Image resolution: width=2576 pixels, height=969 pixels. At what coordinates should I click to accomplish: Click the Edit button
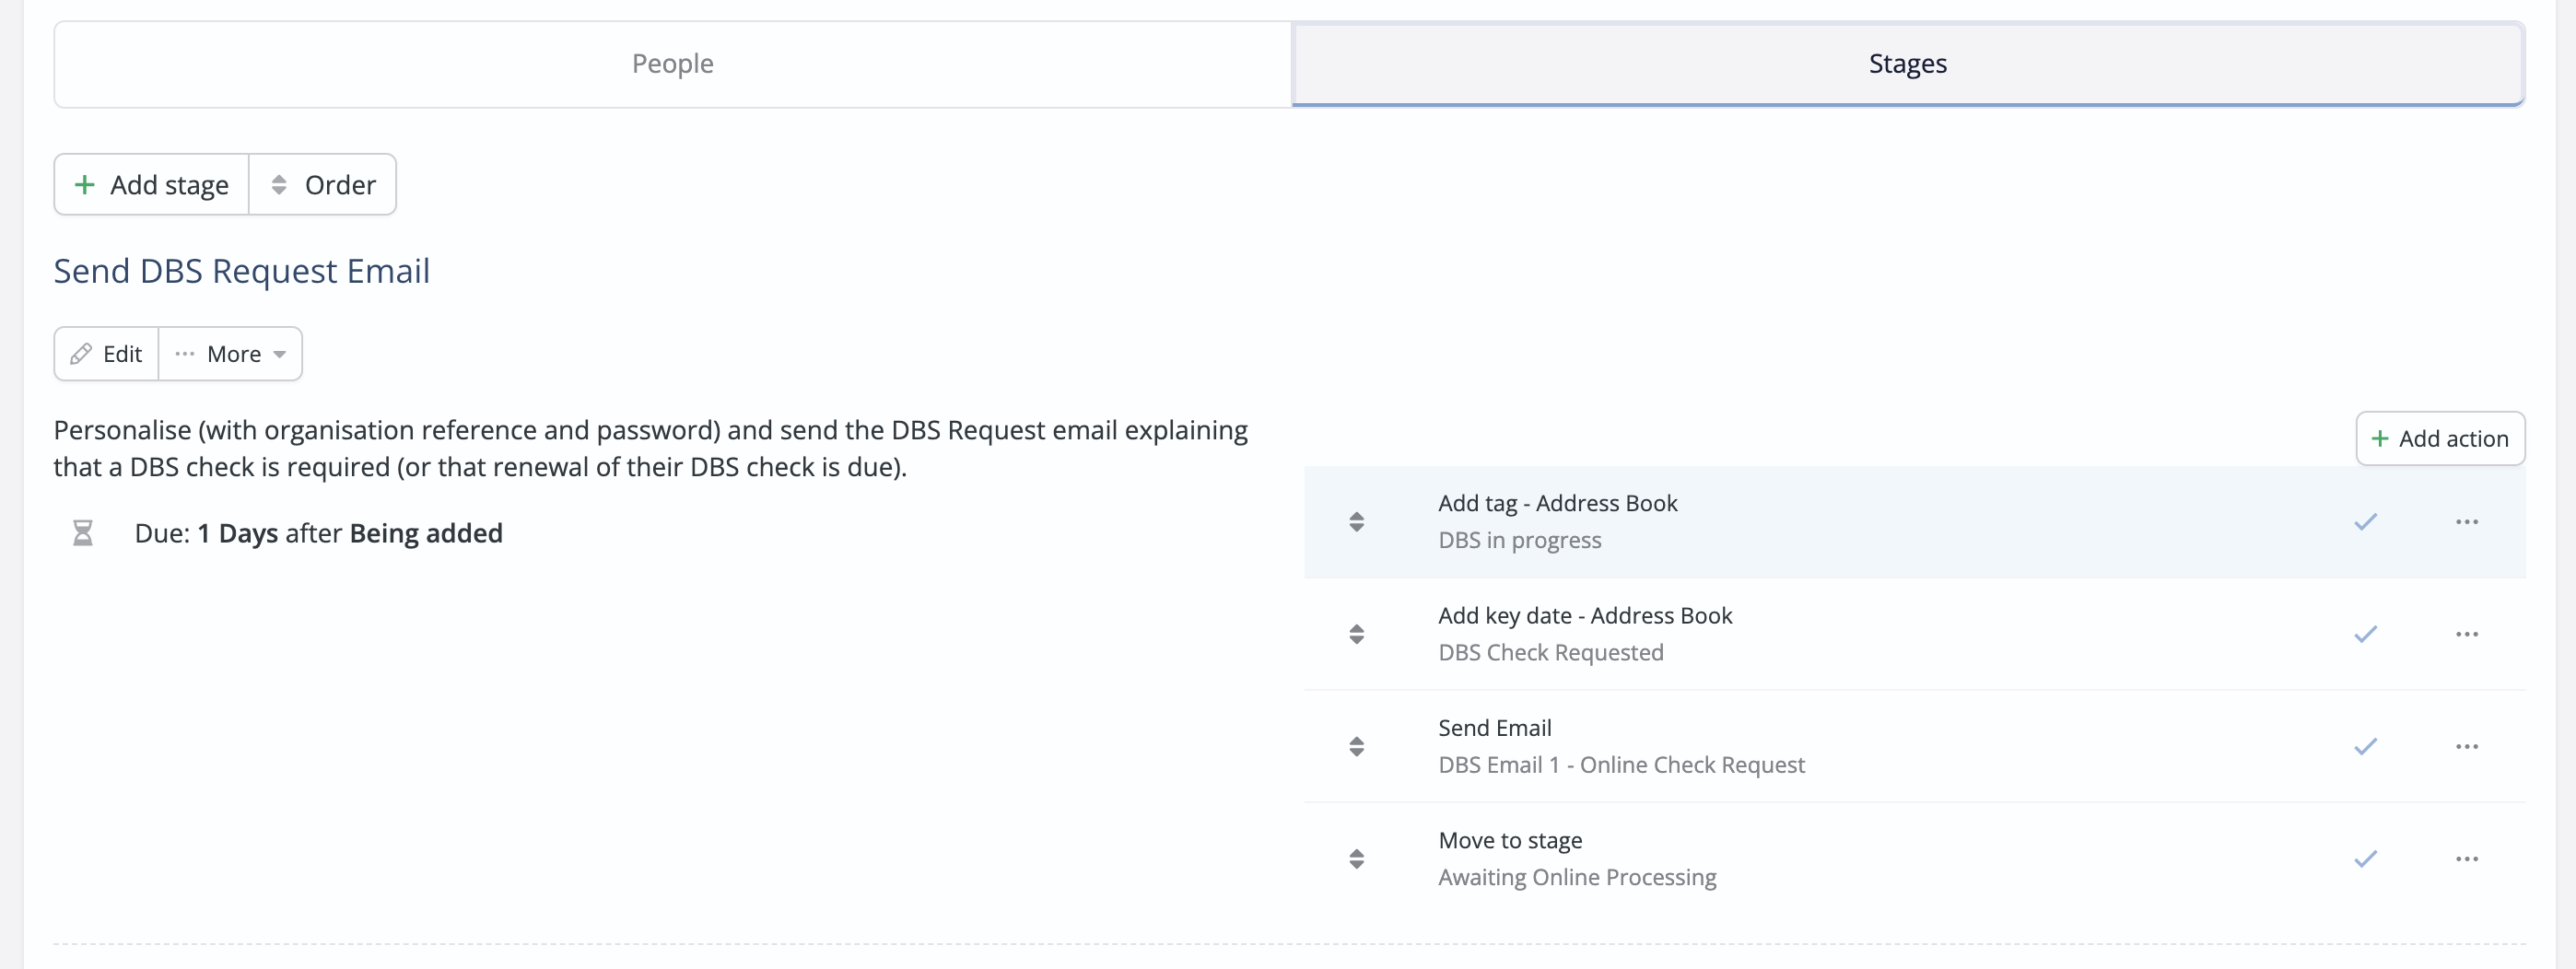[106, 353]
